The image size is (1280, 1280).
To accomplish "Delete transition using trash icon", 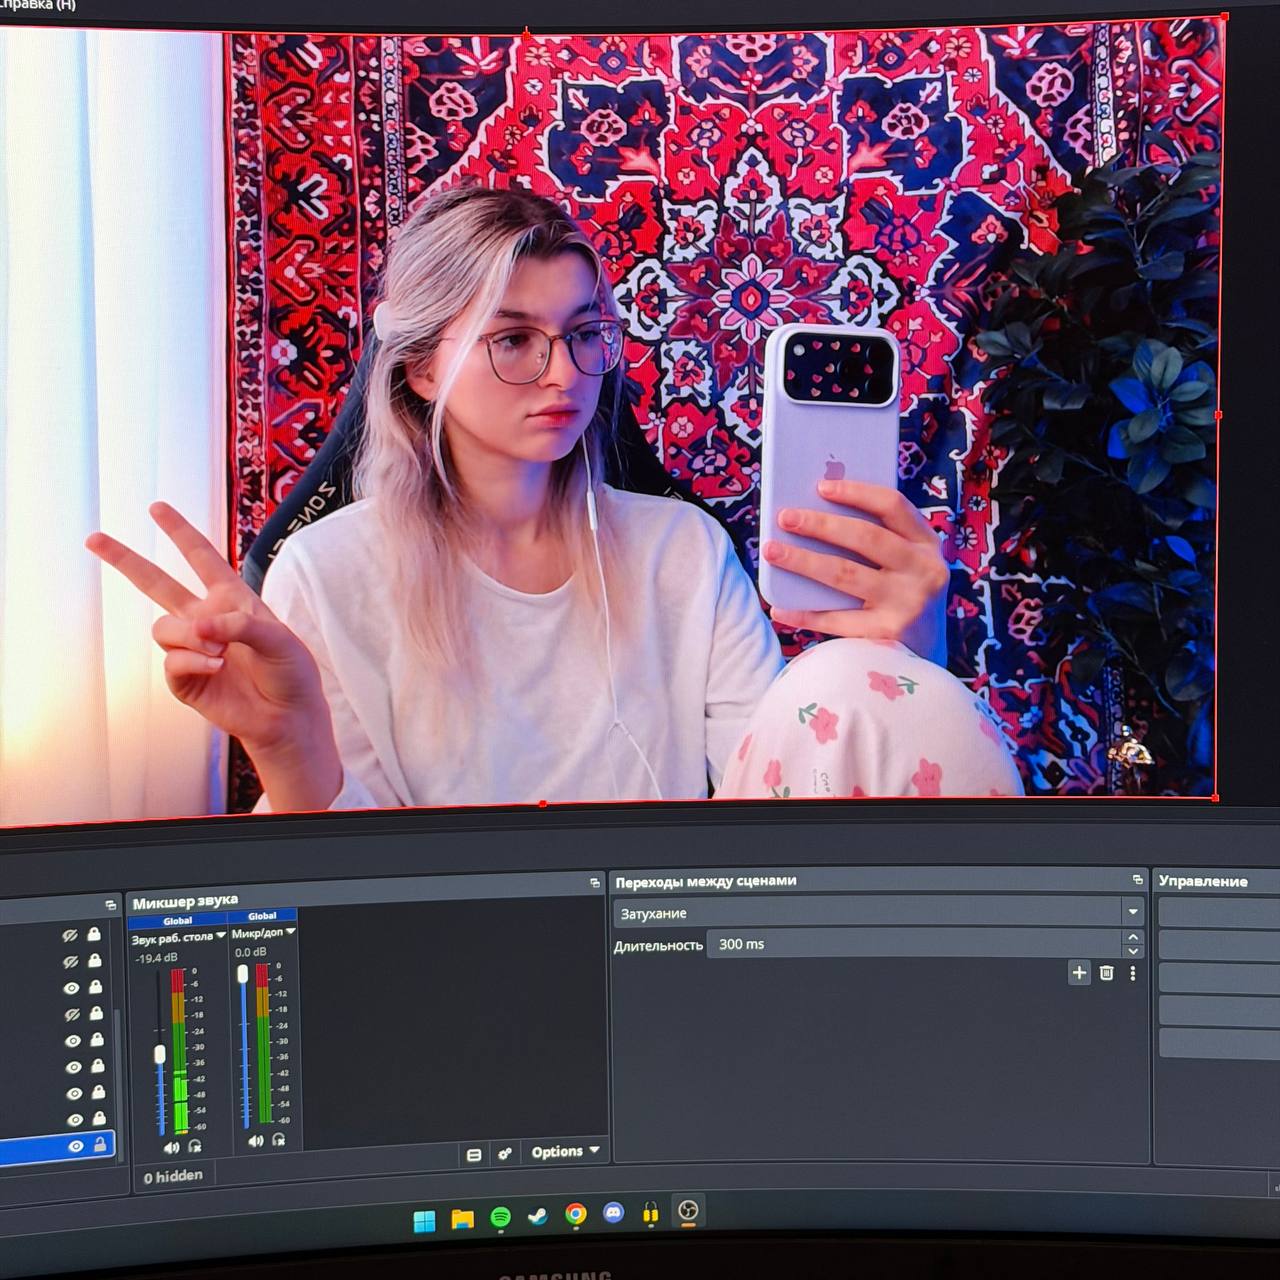I will pyautogui.click(x=1106, y=972).
